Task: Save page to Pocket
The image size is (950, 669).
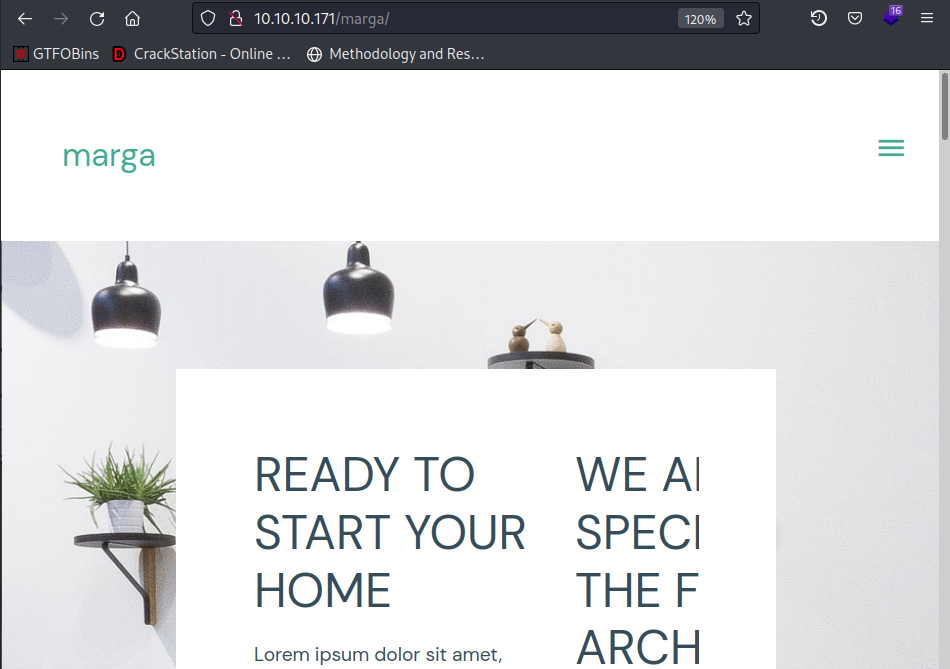Action: click(x=855, y=19)
